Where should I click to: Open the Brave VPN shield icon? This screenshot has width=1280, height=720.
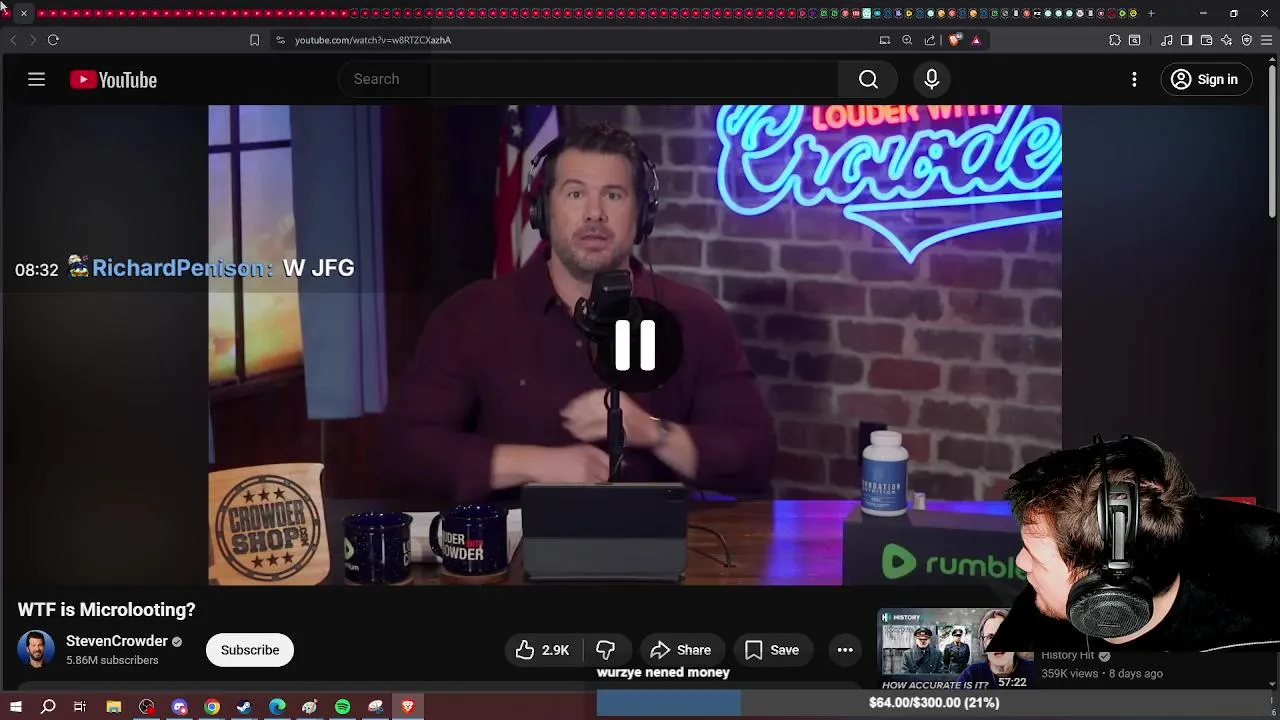[1246, 40]
